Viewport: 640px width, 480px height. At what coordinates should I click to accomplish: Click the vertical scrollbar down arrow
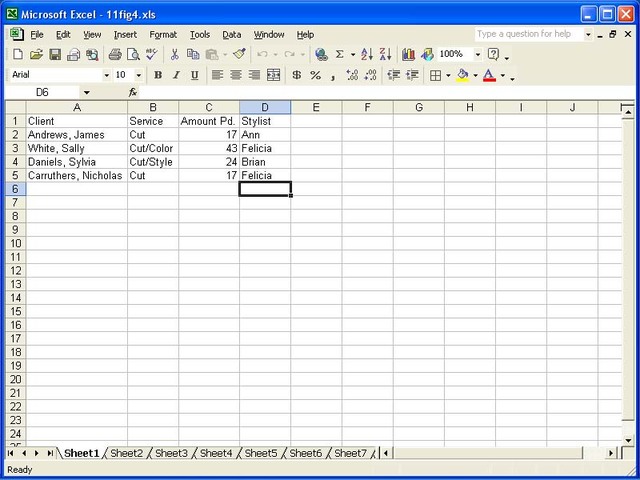[x=628, y=440]
